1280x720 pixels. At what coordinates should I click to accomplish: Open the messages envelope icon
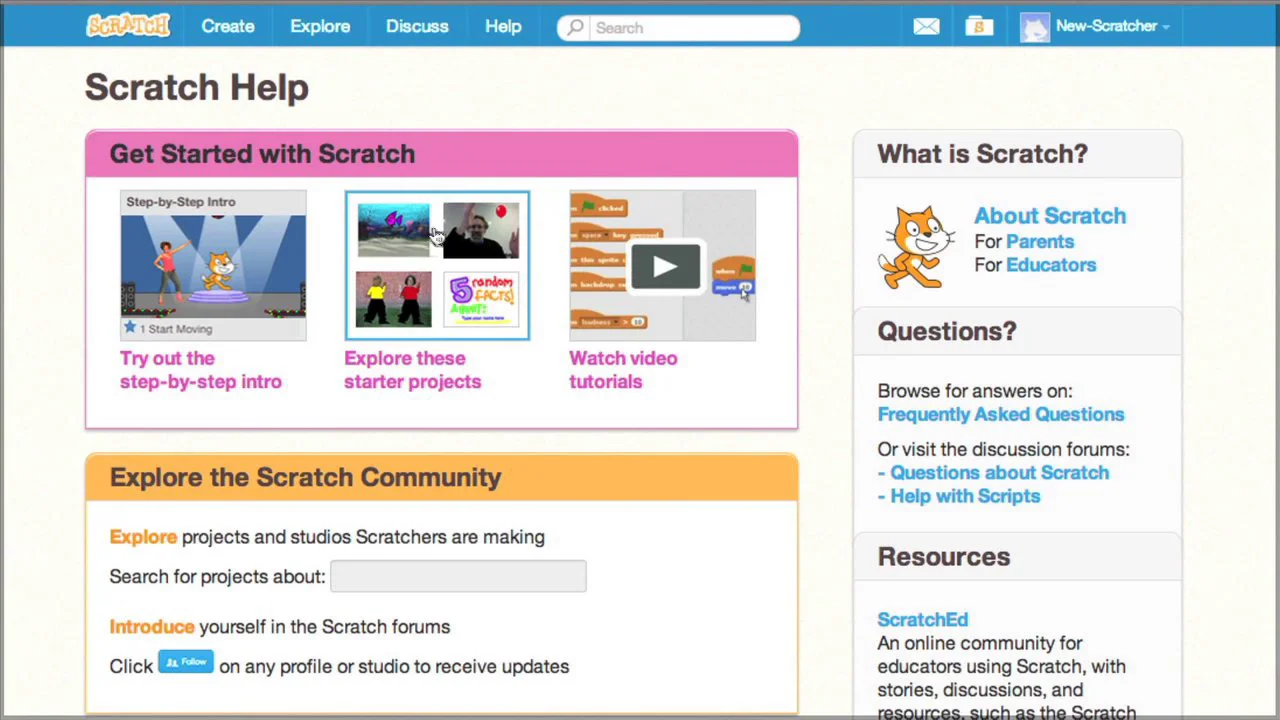point(926,27)
